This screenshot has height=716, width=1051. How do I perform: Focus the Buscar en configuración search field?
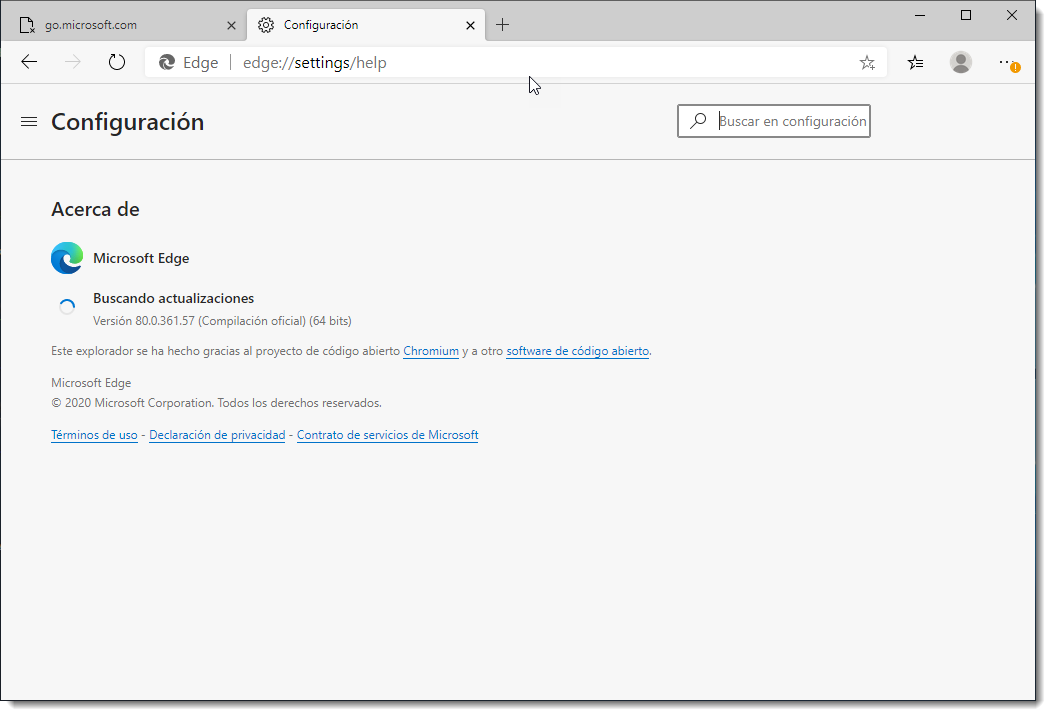click(x=774, y=121)
